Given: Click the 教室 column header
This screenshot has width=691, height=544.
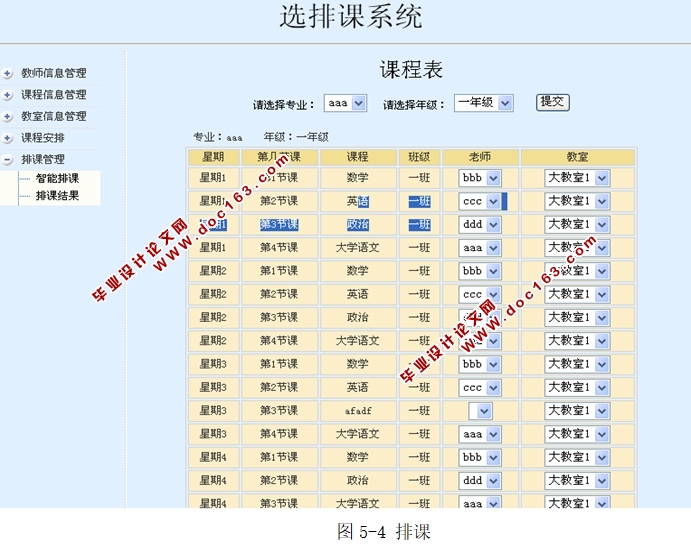Looking at the screenshot, I should tap(577, 157).
